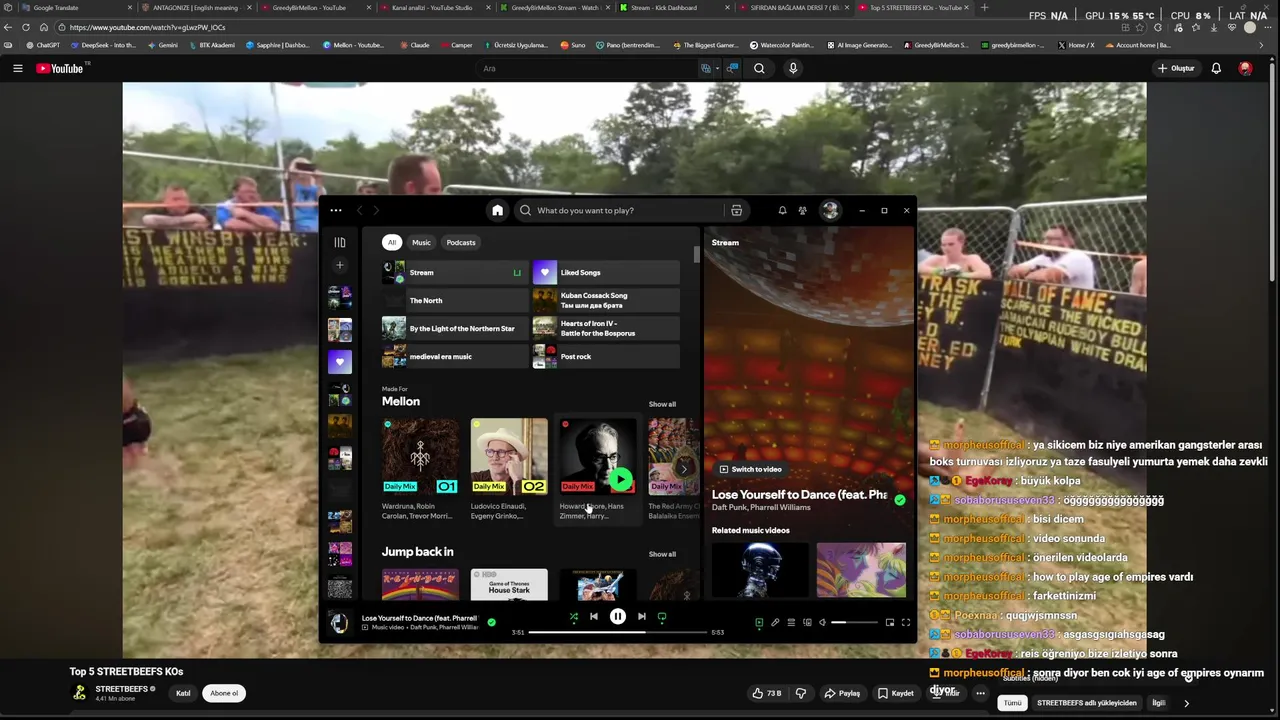Toggle saved checkmark in Now Playing panel
Screen dimensions: 1280x720
pos(900,500)
